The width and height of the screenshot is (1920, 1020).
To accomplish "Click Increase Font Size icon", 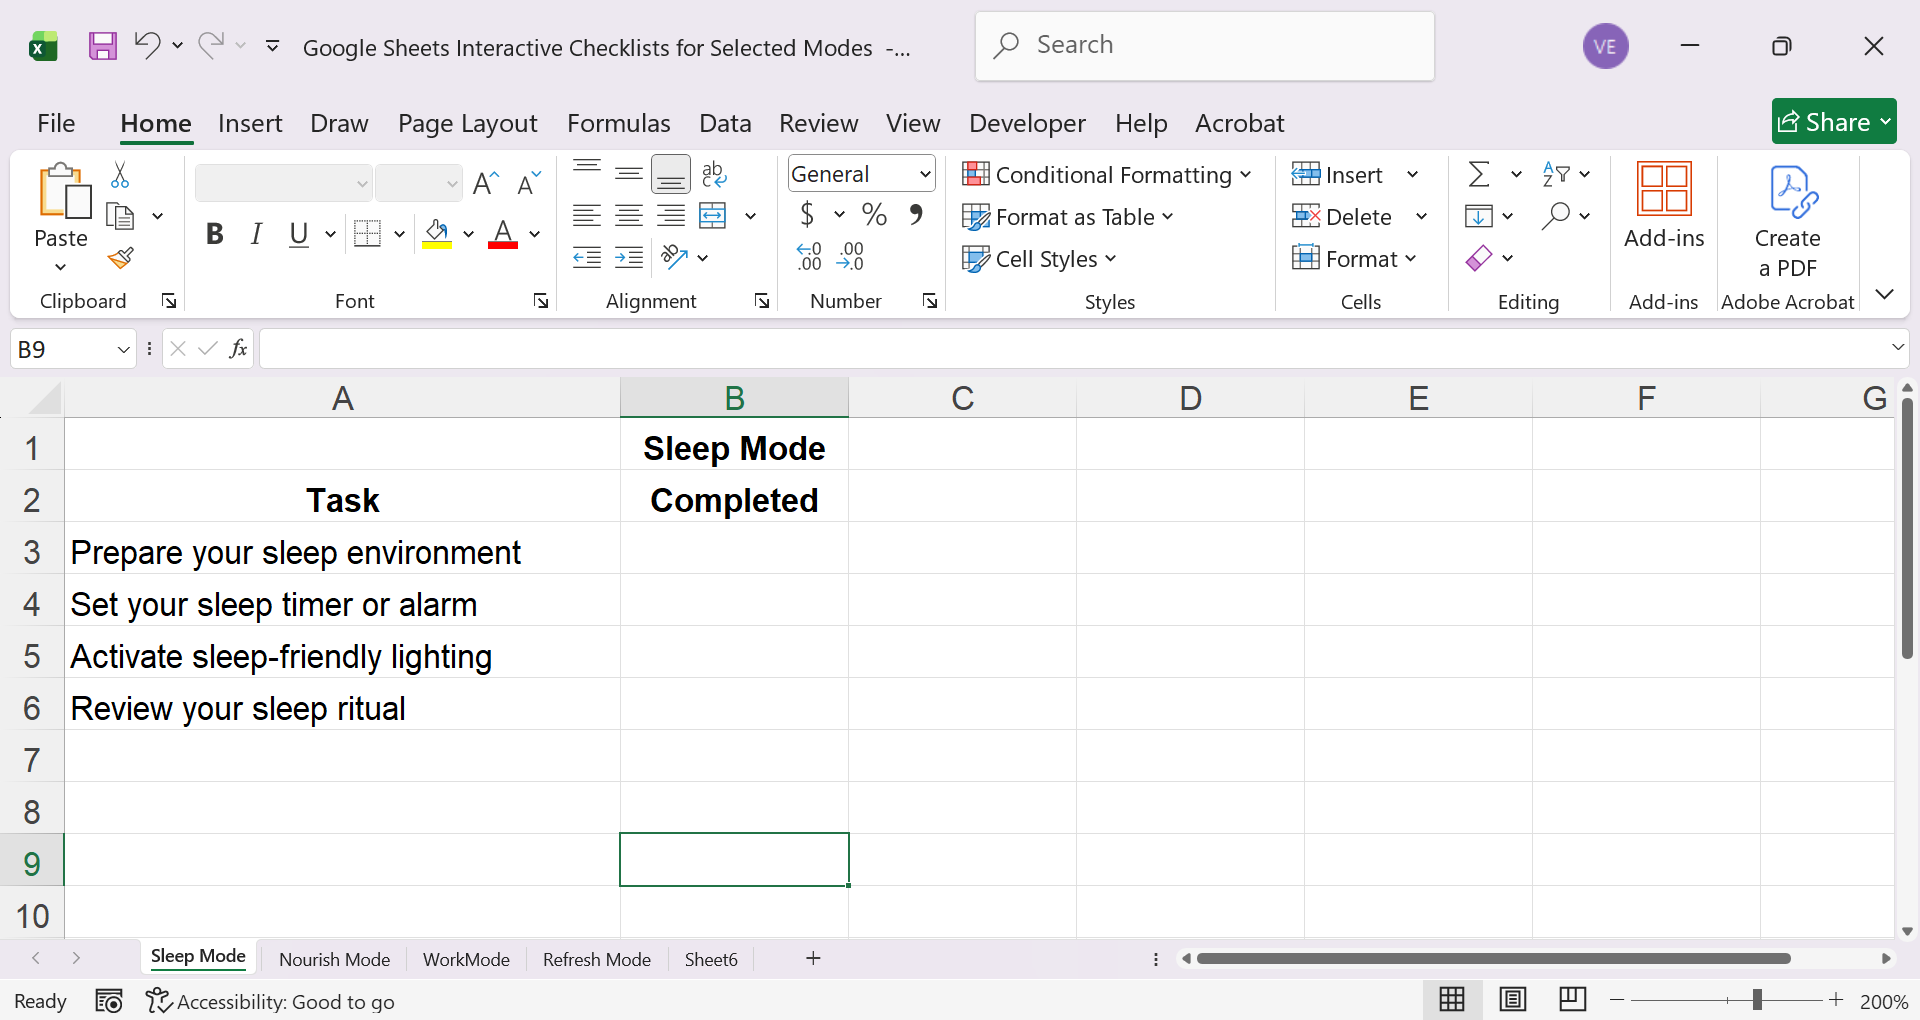I will (x=486, y=183).
